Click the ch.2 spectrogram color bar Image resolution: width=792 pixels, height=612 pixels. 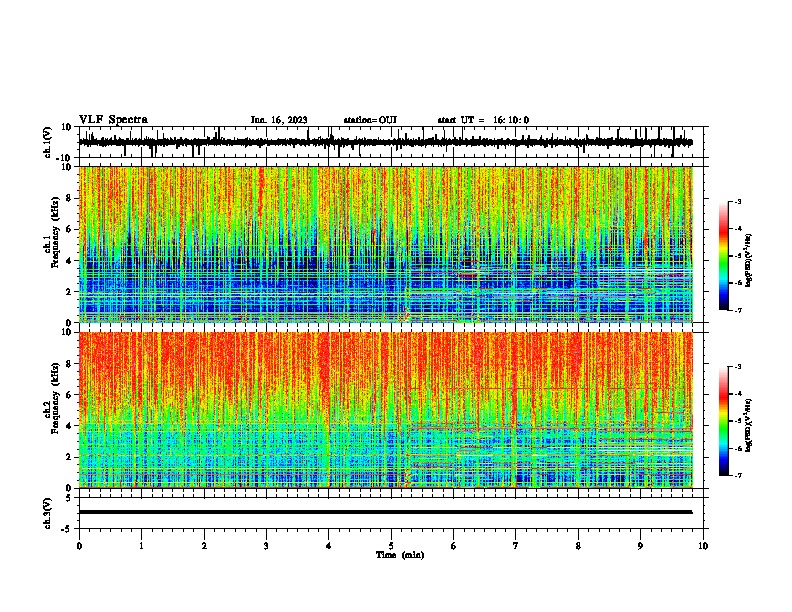pyautogui.click(x=724, y=421)
